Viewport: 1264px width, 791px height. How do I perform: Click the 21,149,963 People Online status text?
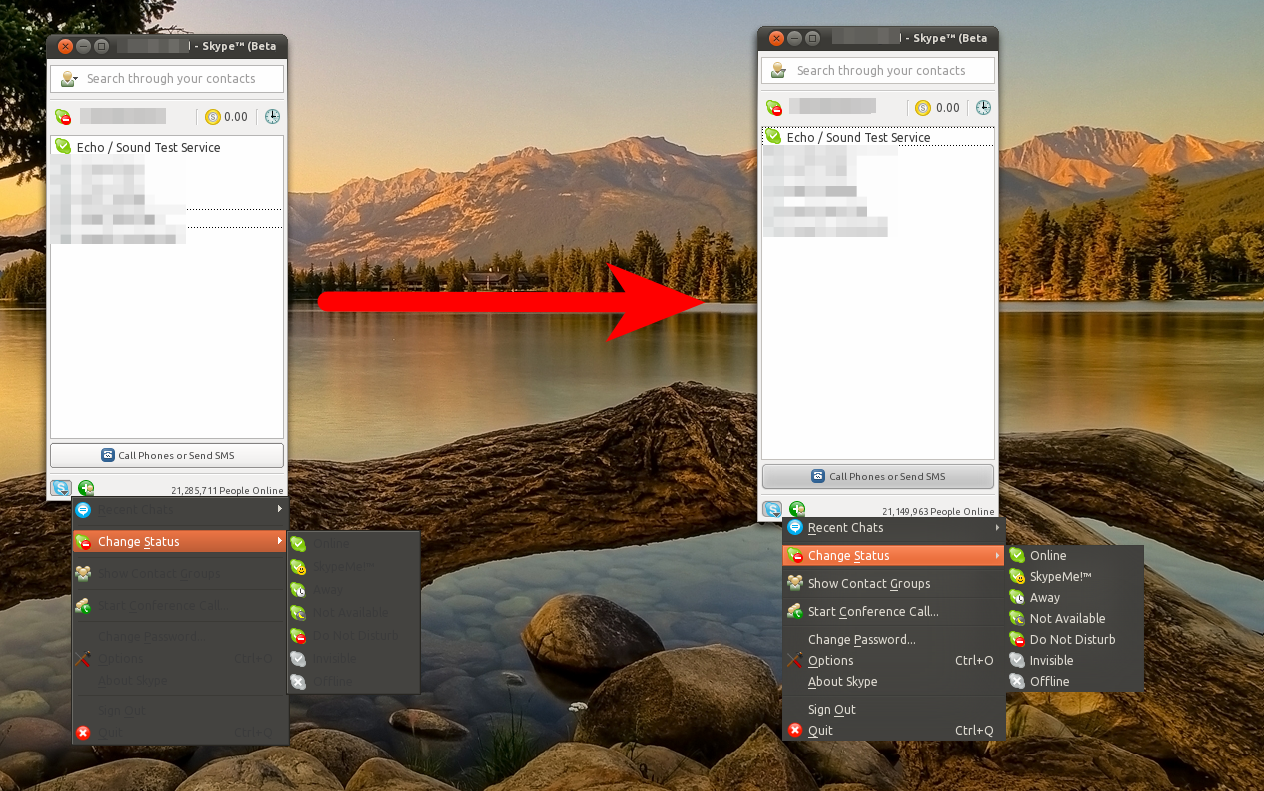[938, 511]
